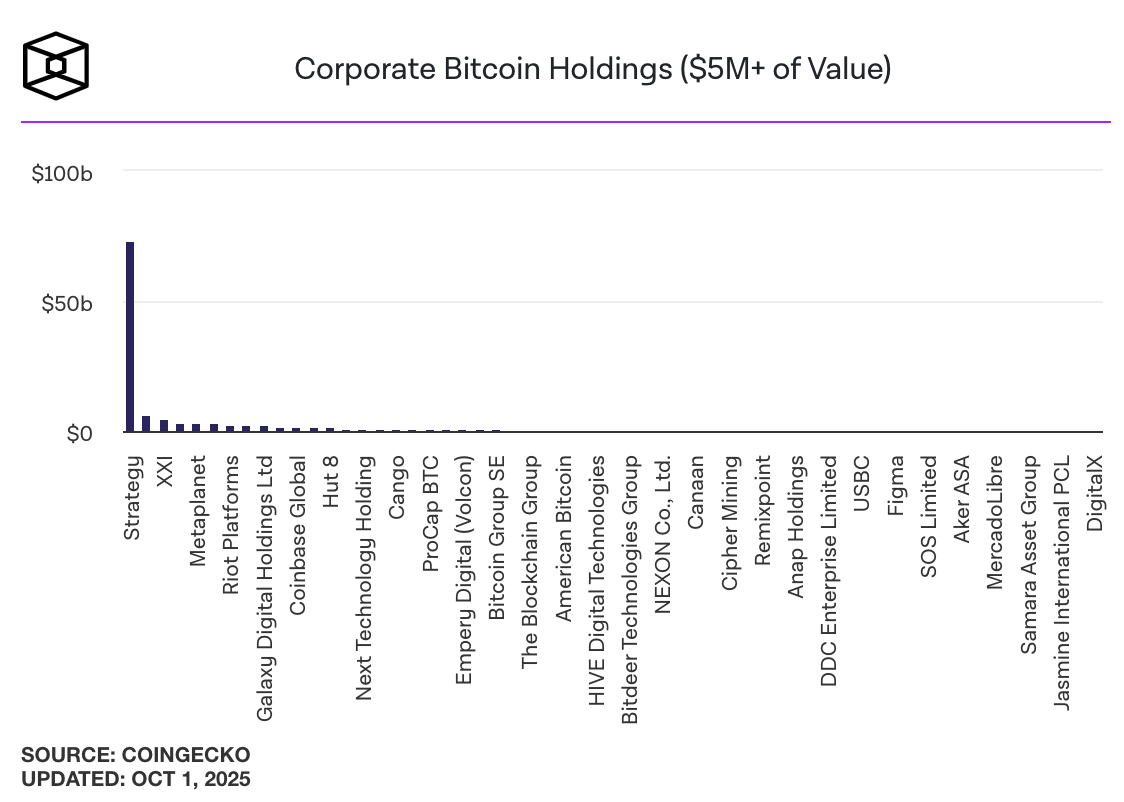Click the DigitalX axis label
The height and width of the screenshot is (802, 1124).
pos(1094,493)
